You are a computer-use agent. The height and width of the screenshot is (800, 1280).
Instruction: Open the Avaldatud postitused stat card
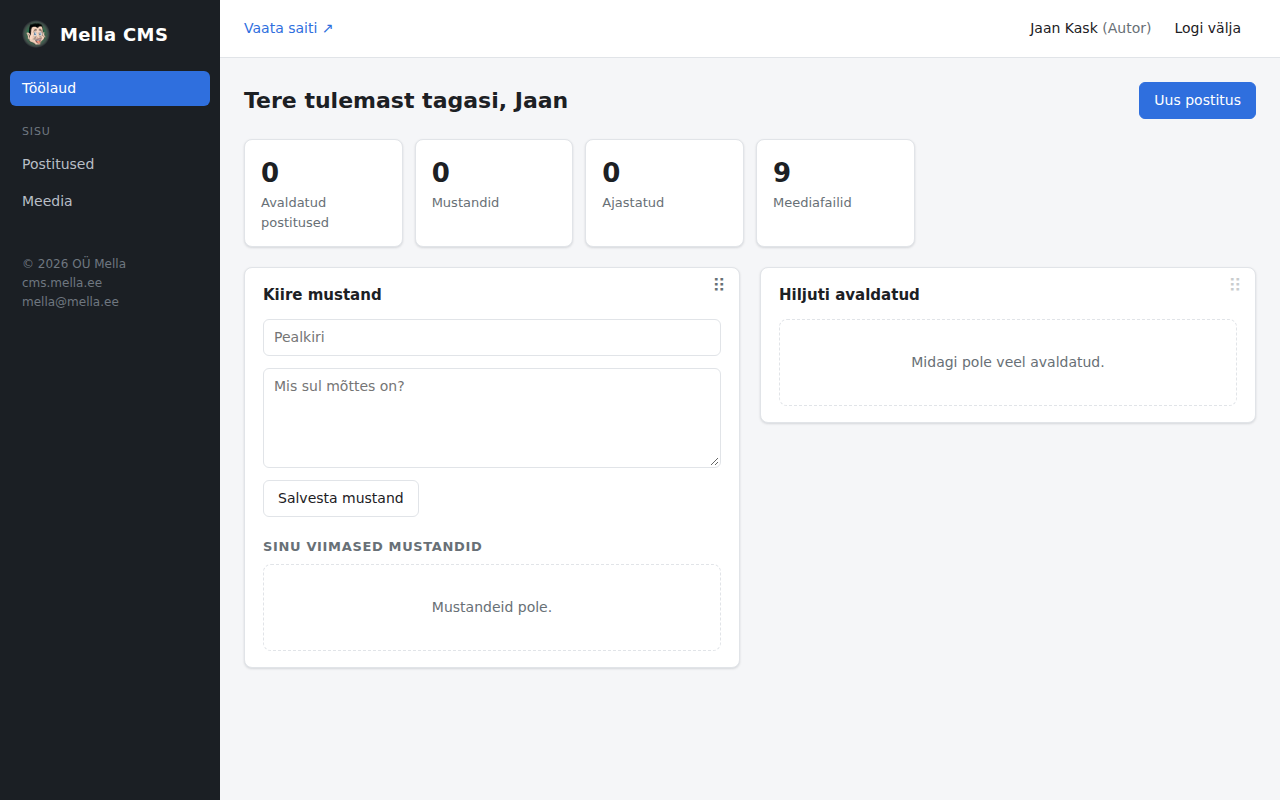pyautogui.click(x=324, y=193)
